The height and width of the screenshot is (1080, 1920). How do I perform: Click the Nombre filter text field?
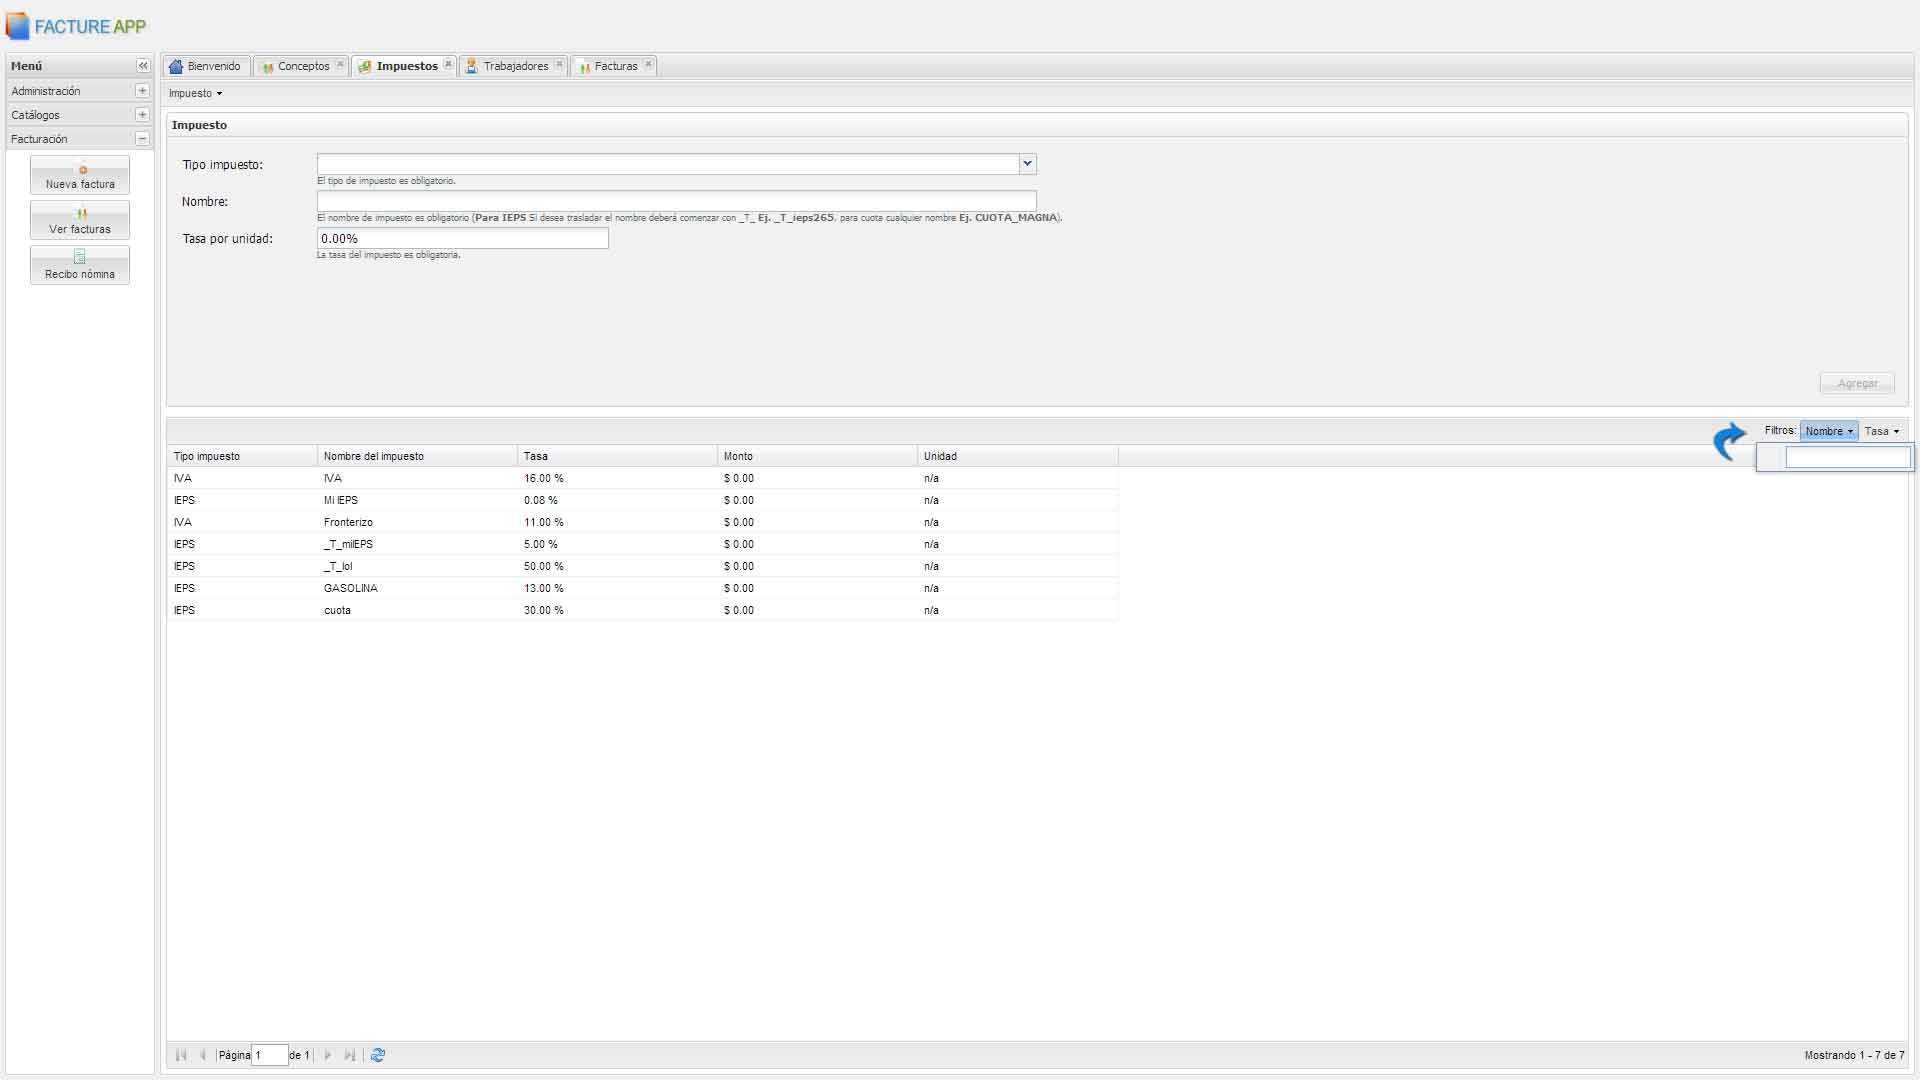(1847, 458)
